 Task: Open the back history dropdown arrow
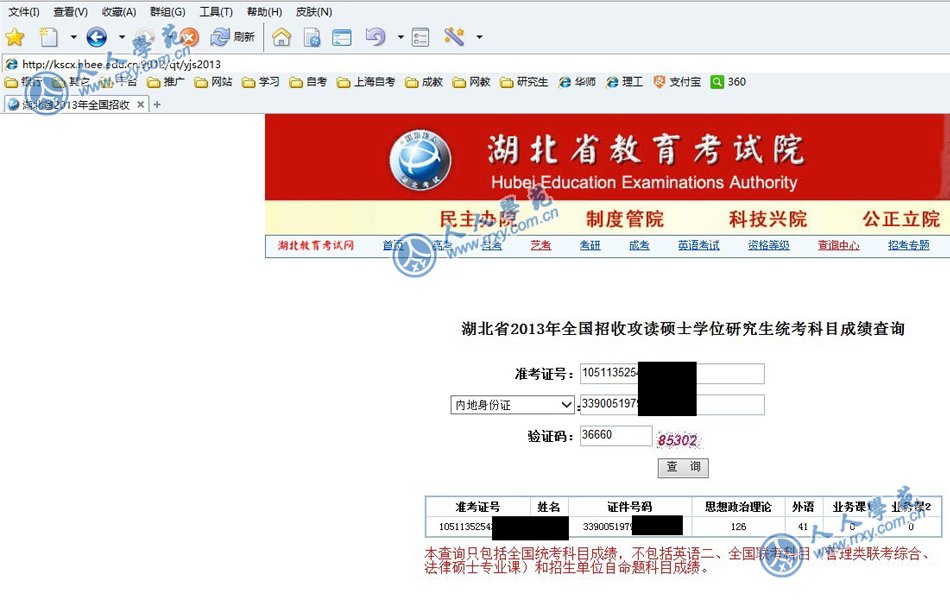click(x=122, y=38)
